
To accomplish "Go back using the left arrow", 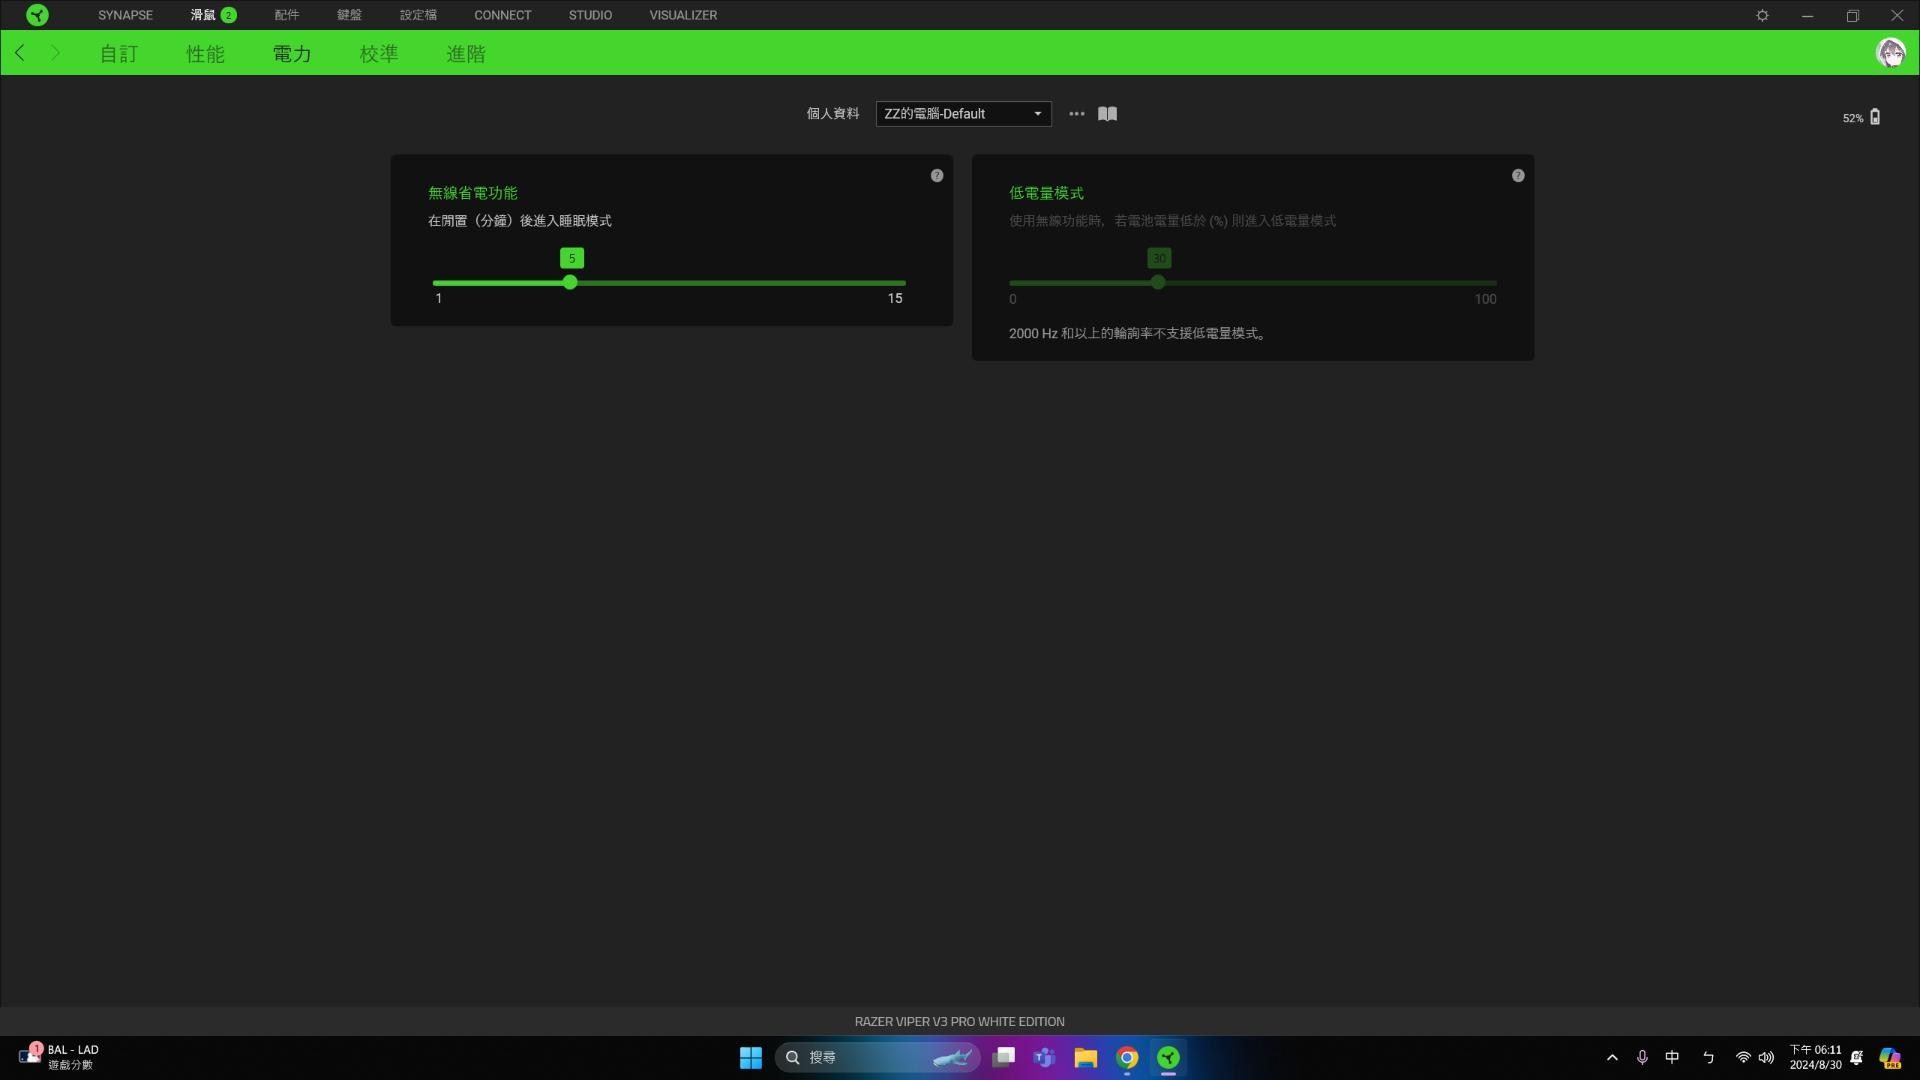I will pos(19,53).
